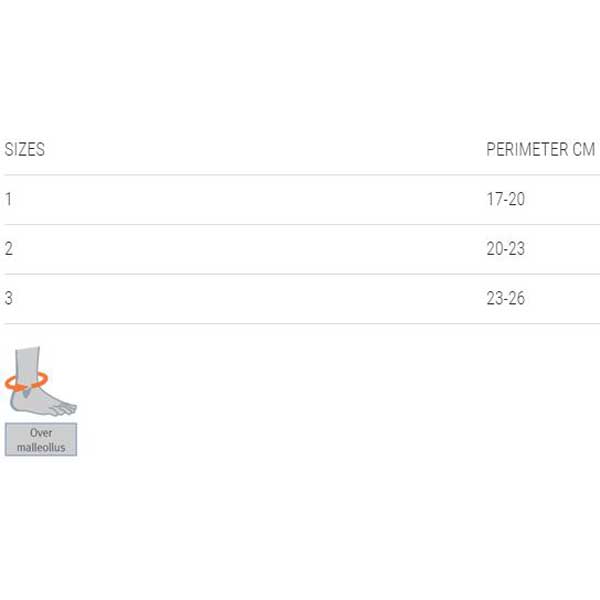Click the 20-23 perimeter value
This screenshot has width=600, height=600.
pyautogui.click(x=505, y=249)
